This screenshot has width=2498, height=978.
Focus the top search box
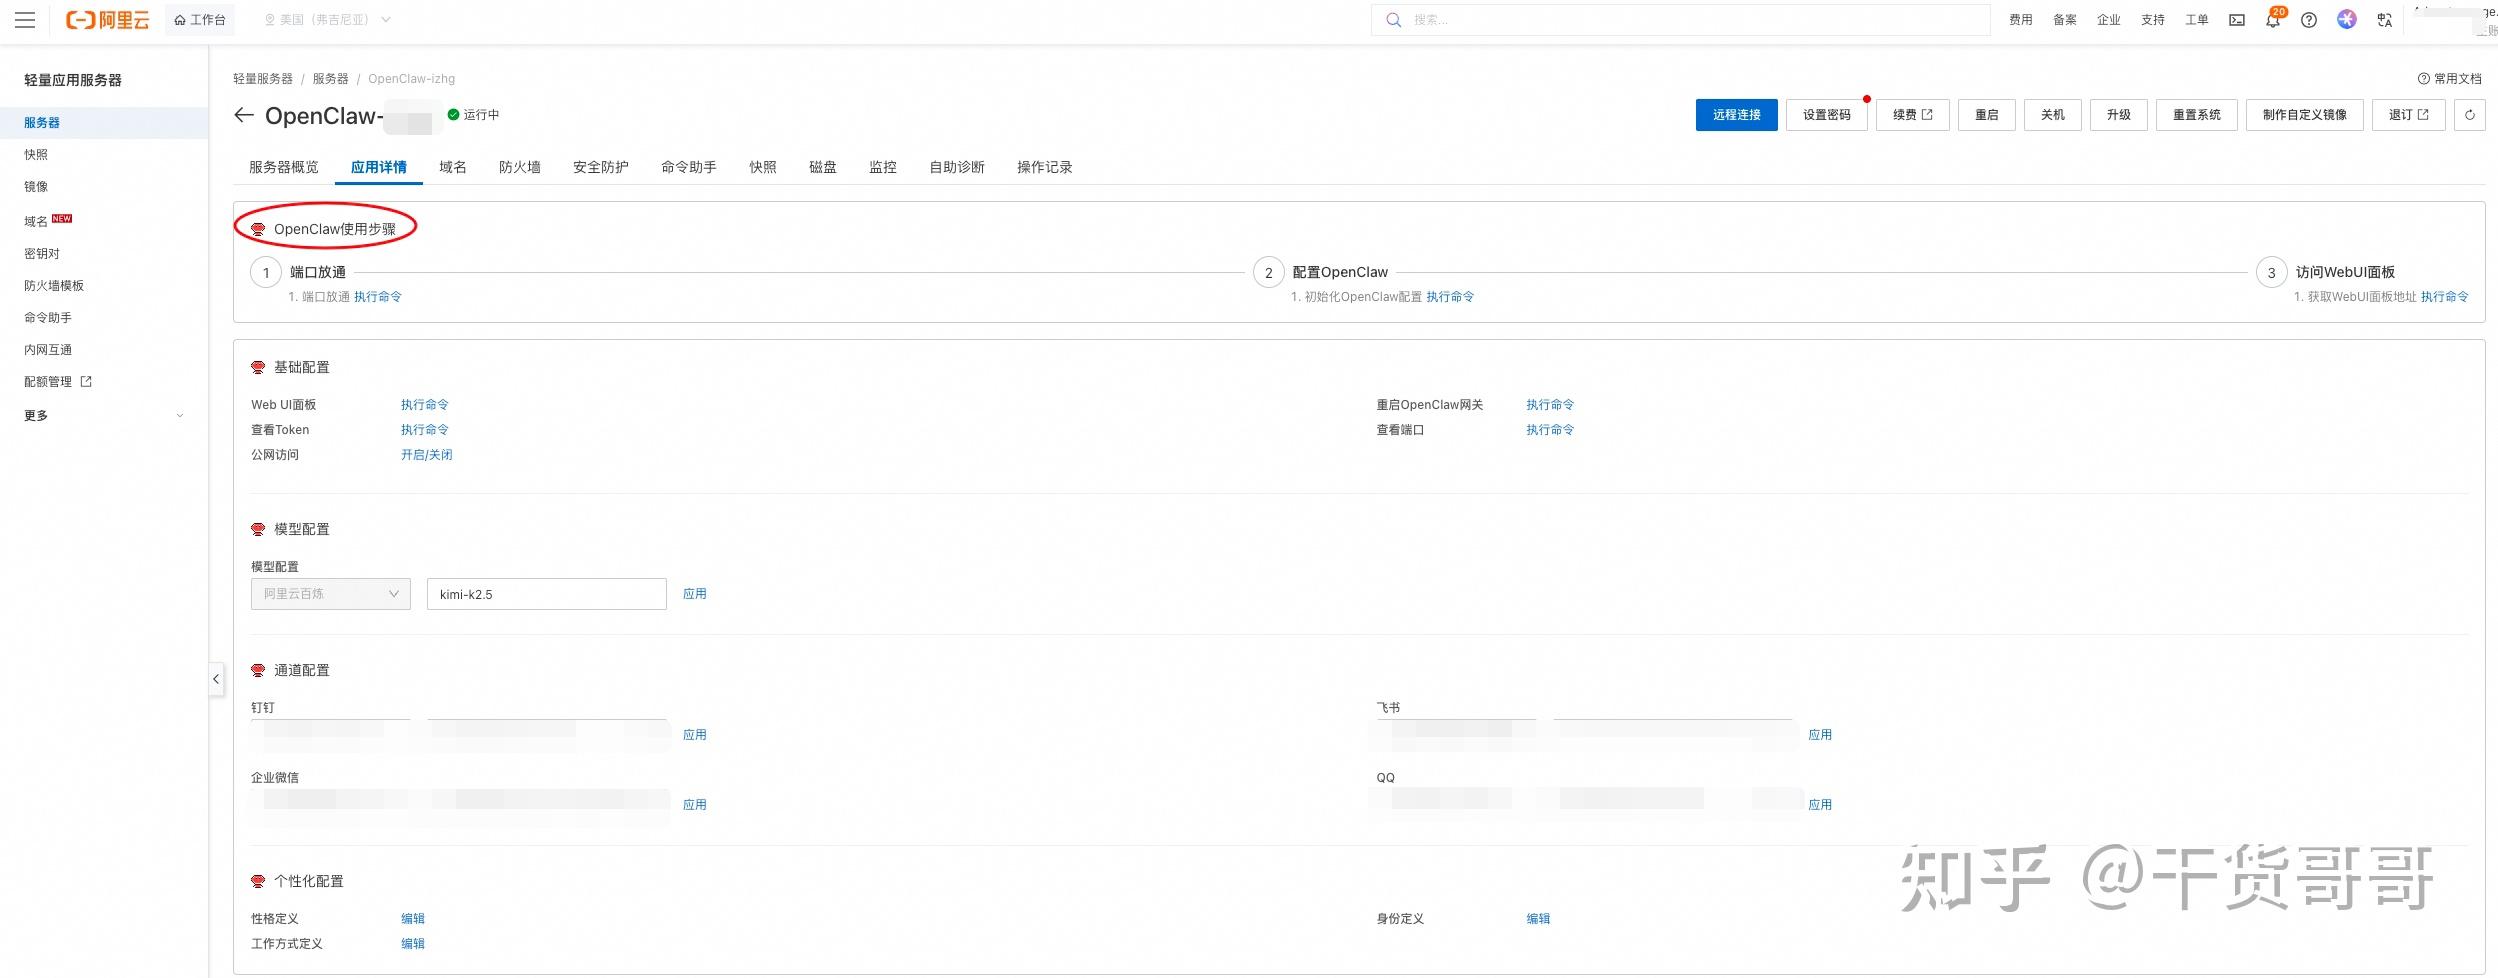[1681, 20]
